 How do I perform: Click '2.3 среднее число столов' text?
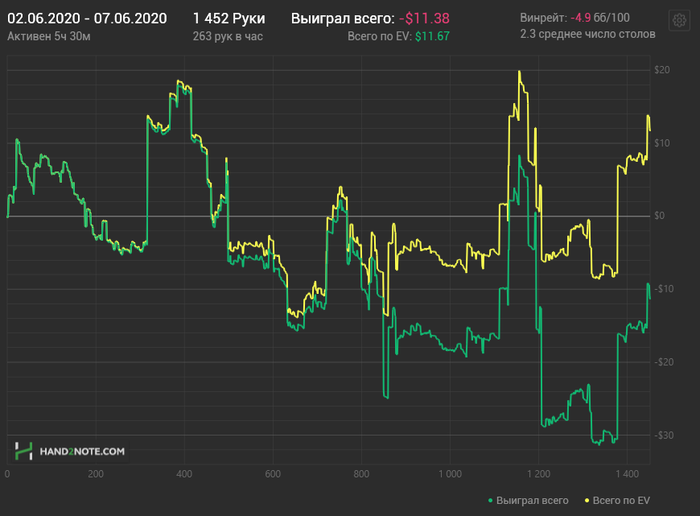click(x=588, y=34)
